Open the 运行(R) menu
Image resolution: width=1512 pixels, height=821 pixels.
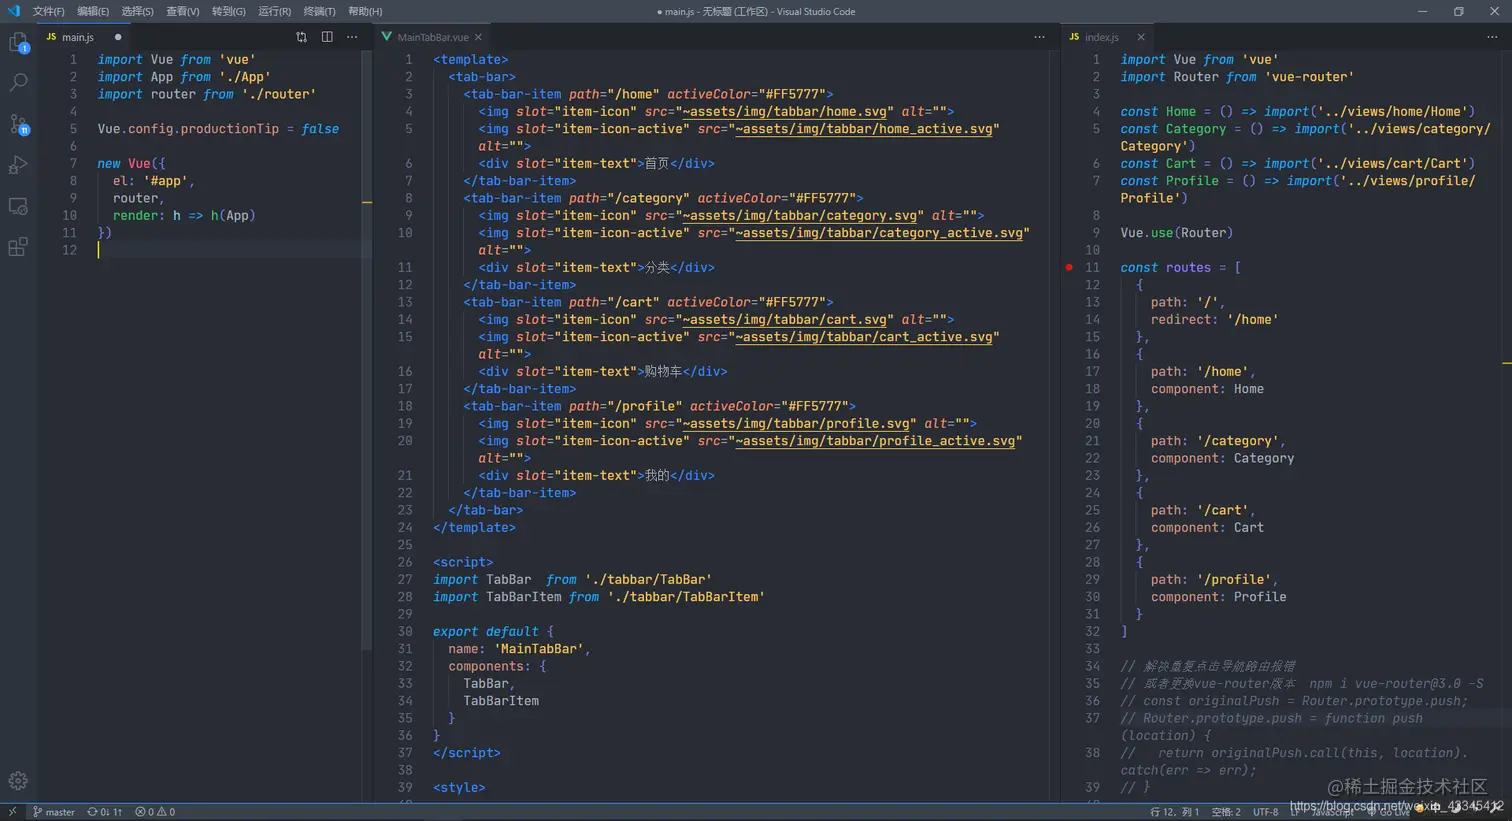274,11
